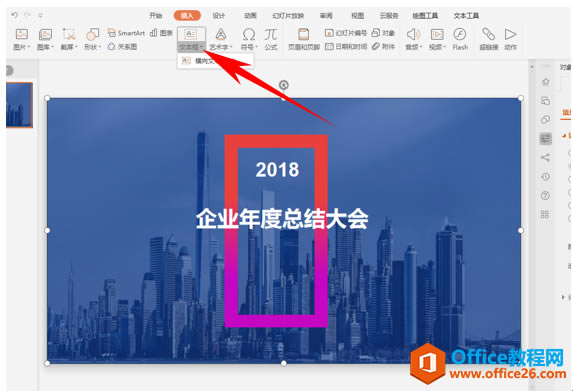
Task: Insert a 公式 (Equation) with Pi icon
Action: point(271,39)
